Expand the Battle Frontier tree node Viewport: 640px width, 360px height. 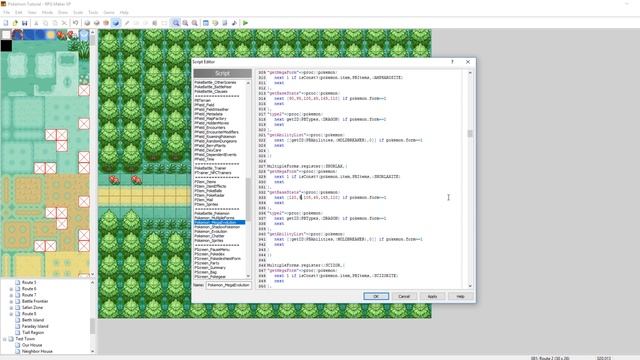[11, 301]
